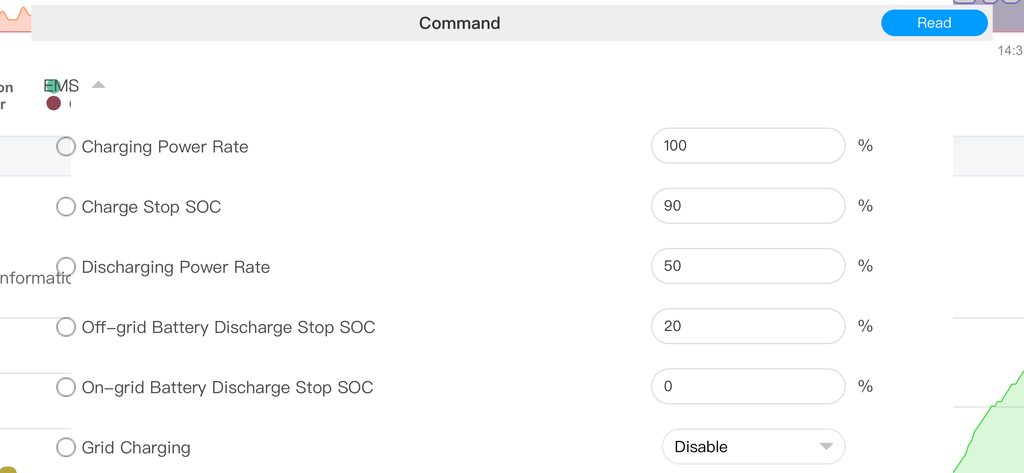Pick On-grid Battery Discharge Stop SOC radio
The image size is (1024, 473).
click(66, 387)
